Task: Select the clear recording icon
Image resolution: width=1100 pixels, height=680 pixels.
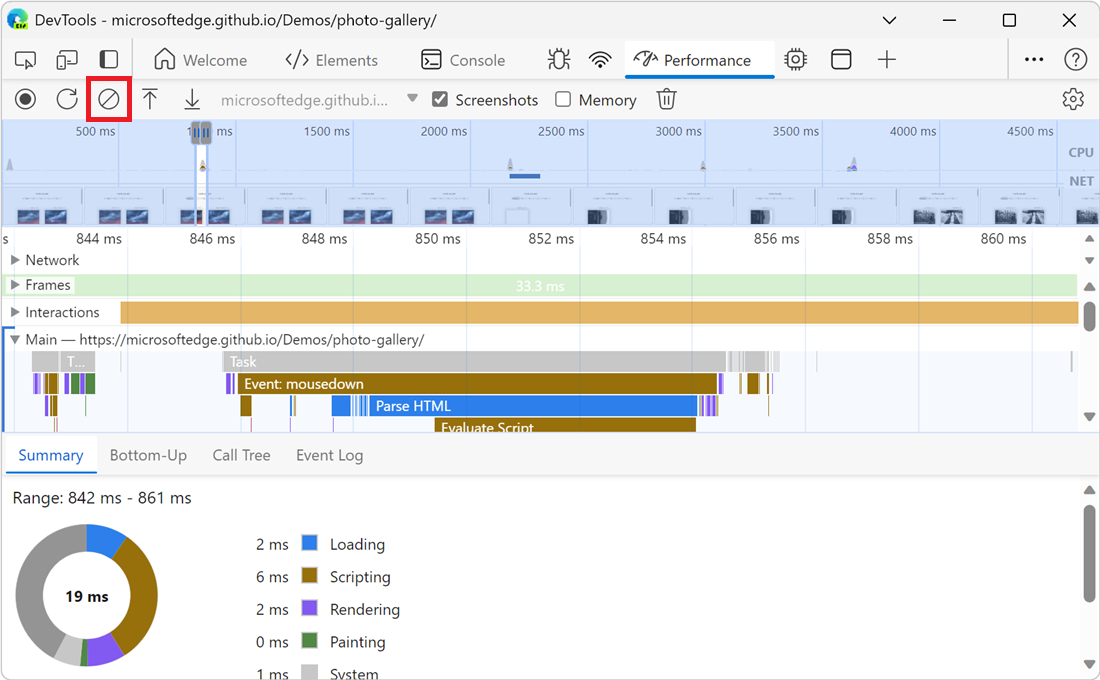Action: [x=108, y=99]
